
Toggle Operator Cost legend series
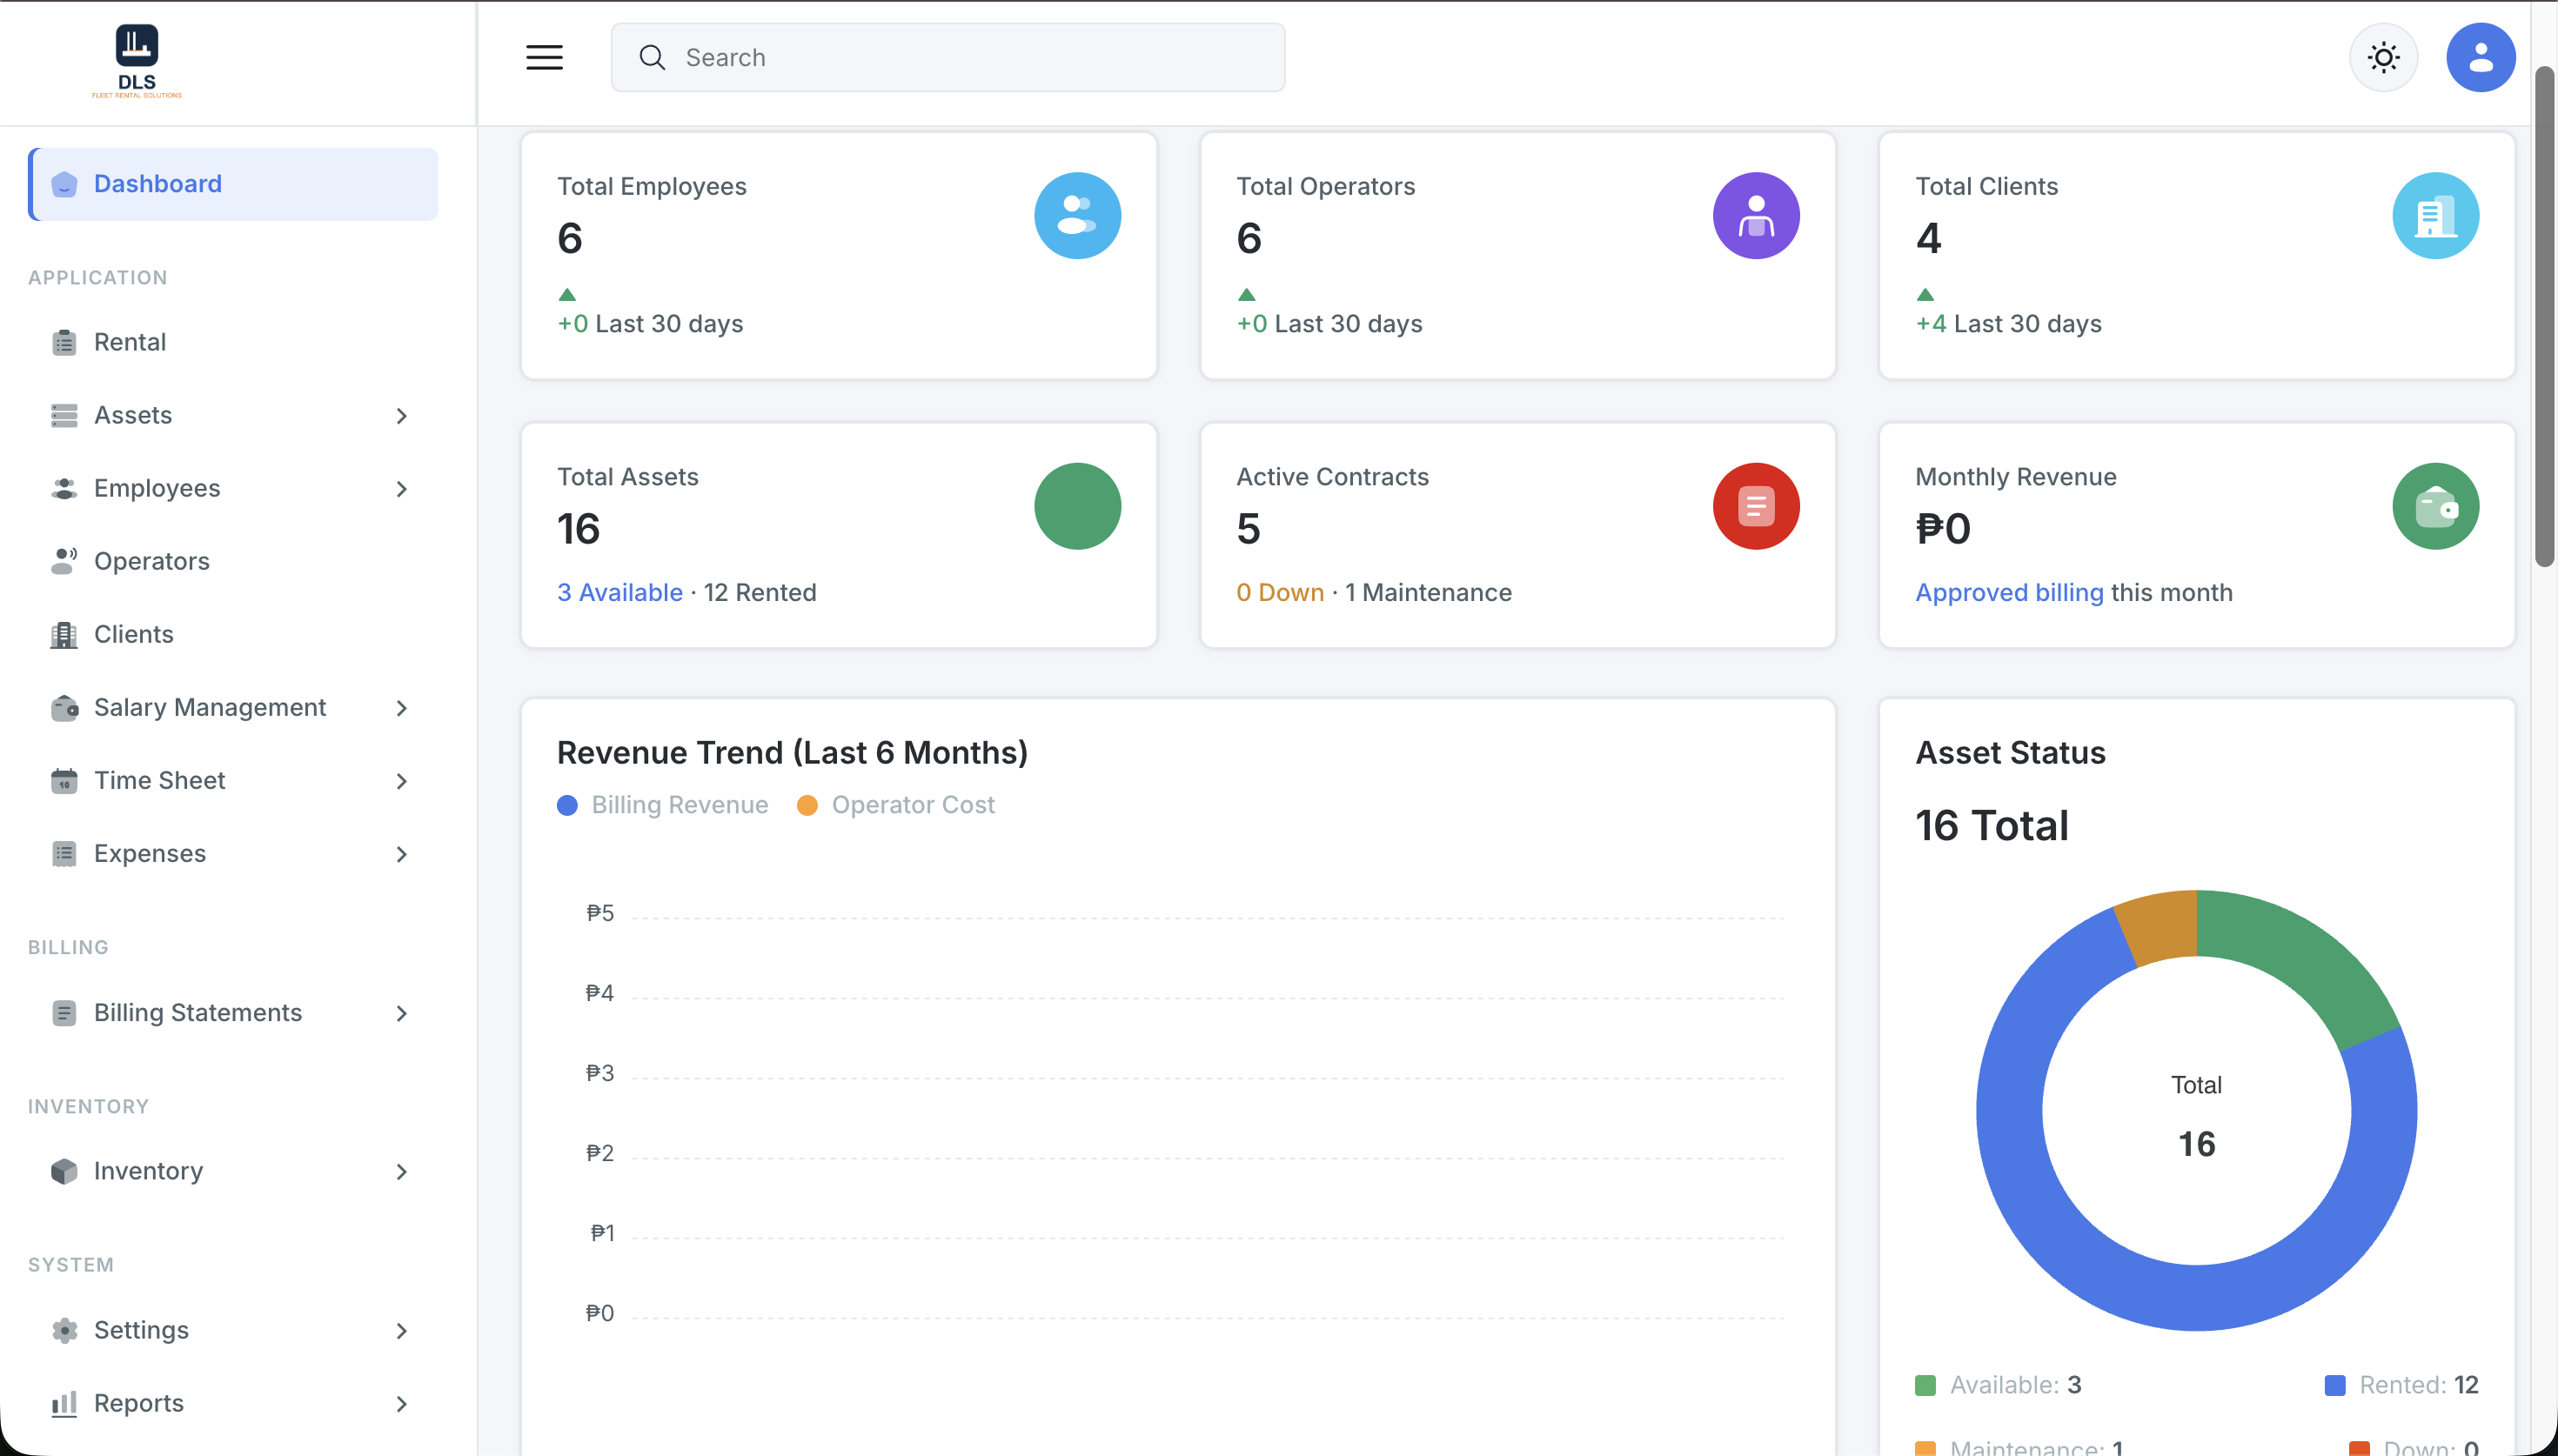point(896,805)
